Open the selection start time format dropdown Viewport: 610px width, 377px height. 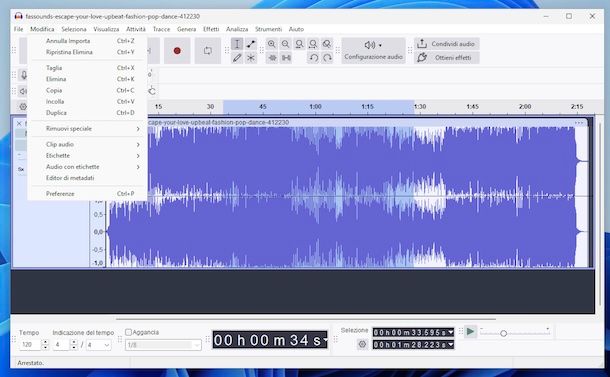point(450,332)
